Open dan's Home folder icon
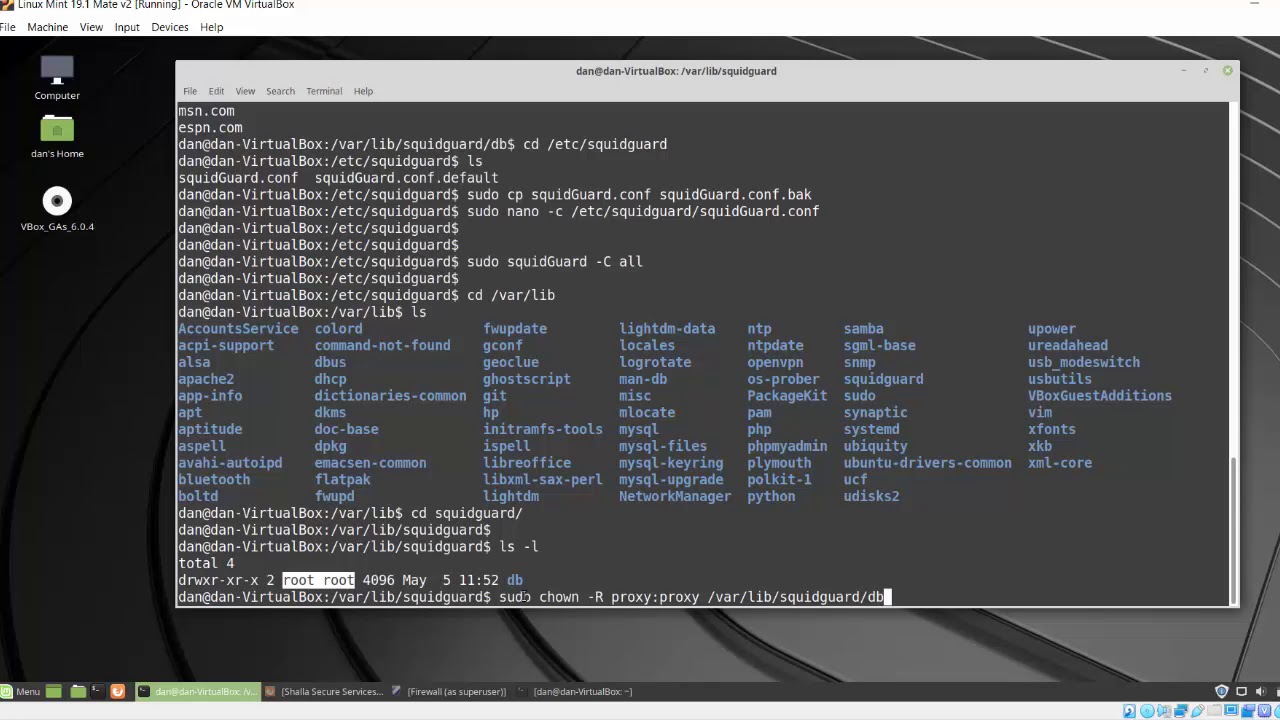Screen dimensions: 1280x720 pos(57,137)
